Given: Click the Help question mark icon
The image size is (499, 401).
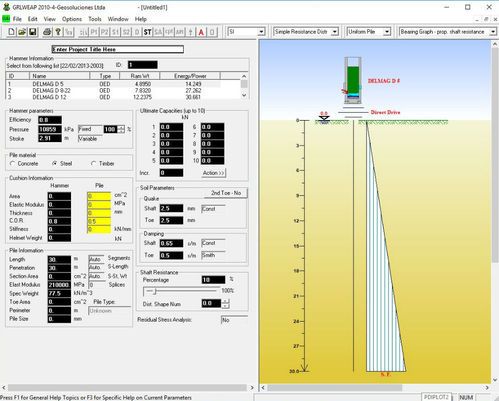Looking at the screenshot, I should (x=58, y=32).
